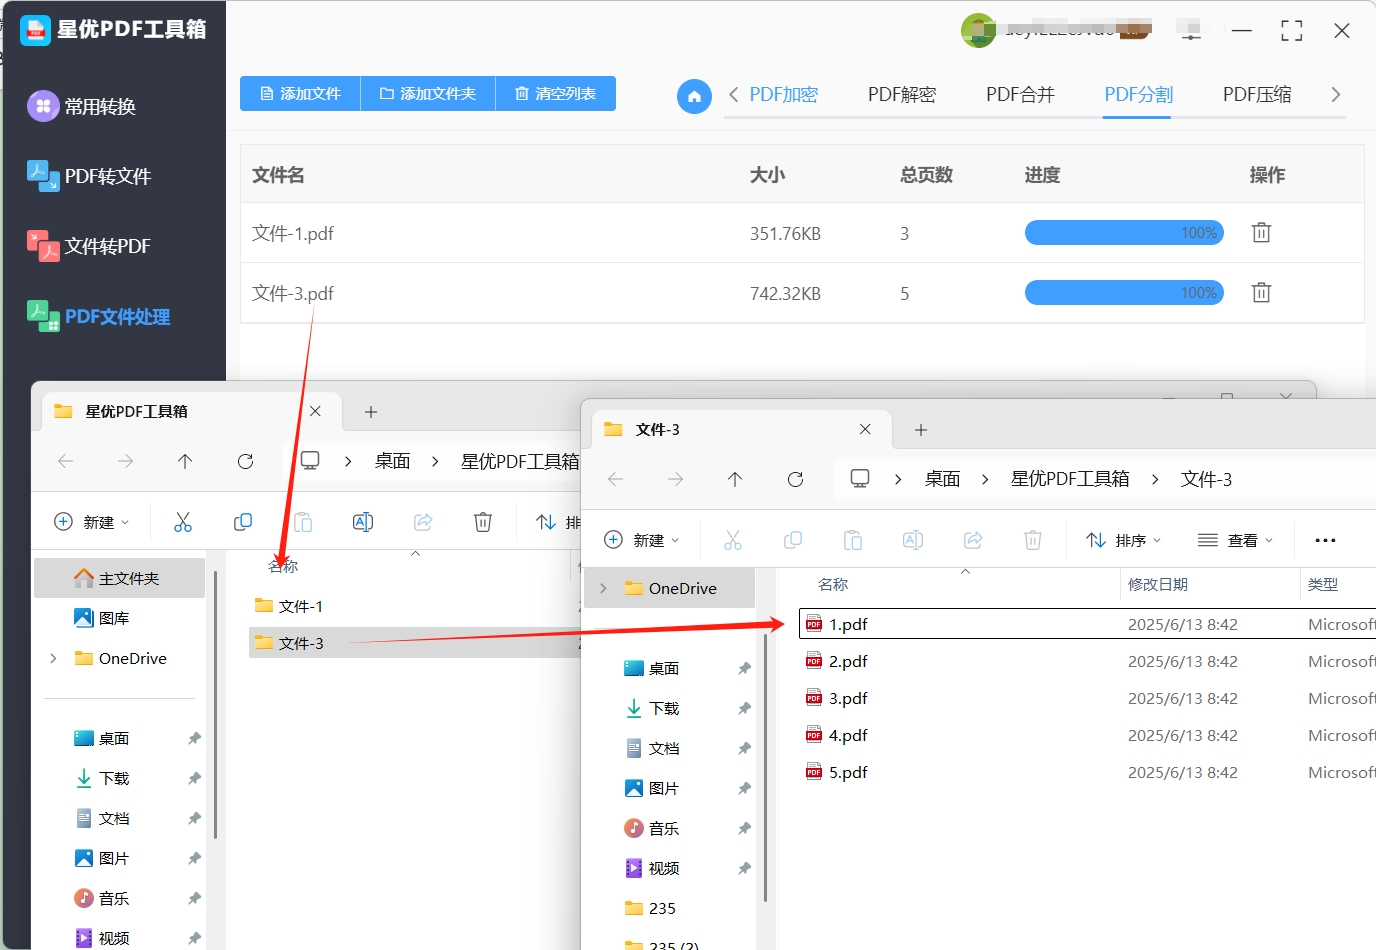
Task: Open 常用转换 sidebar section
Action: point(82,106)
